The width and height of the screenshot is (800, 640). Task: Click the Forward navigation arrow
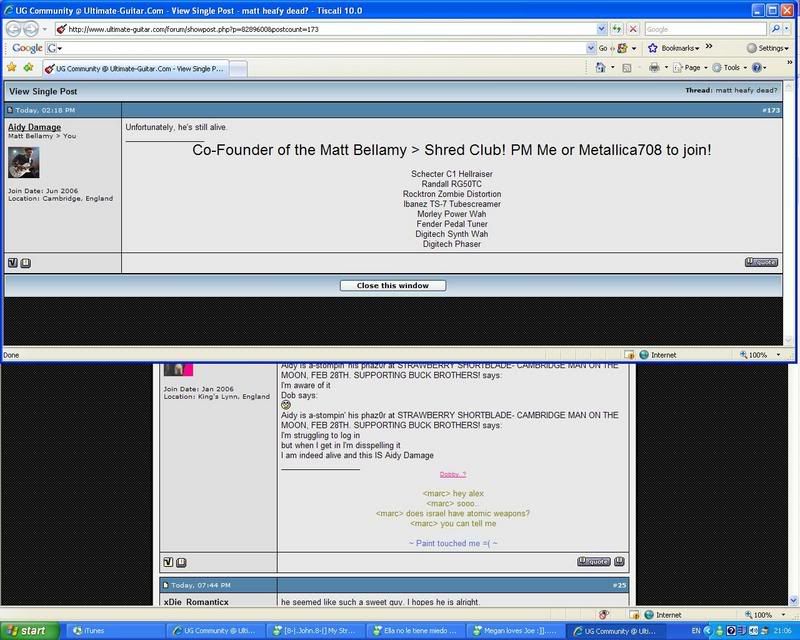[x=31, y=29]
